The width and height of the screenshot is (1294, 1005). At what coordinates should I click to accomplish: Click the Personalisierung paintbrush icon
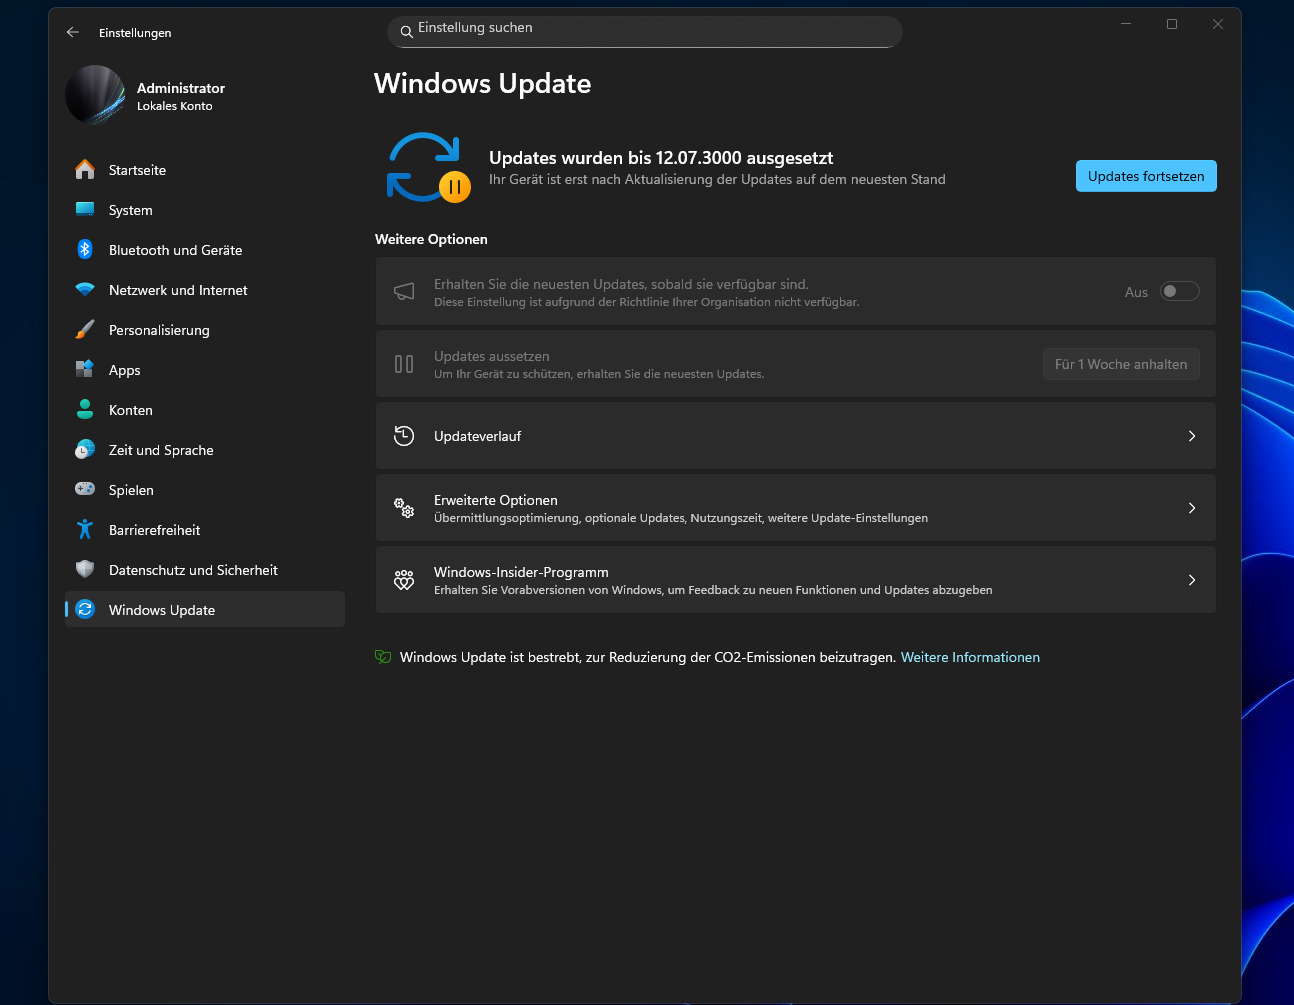[x=85, y=330]
